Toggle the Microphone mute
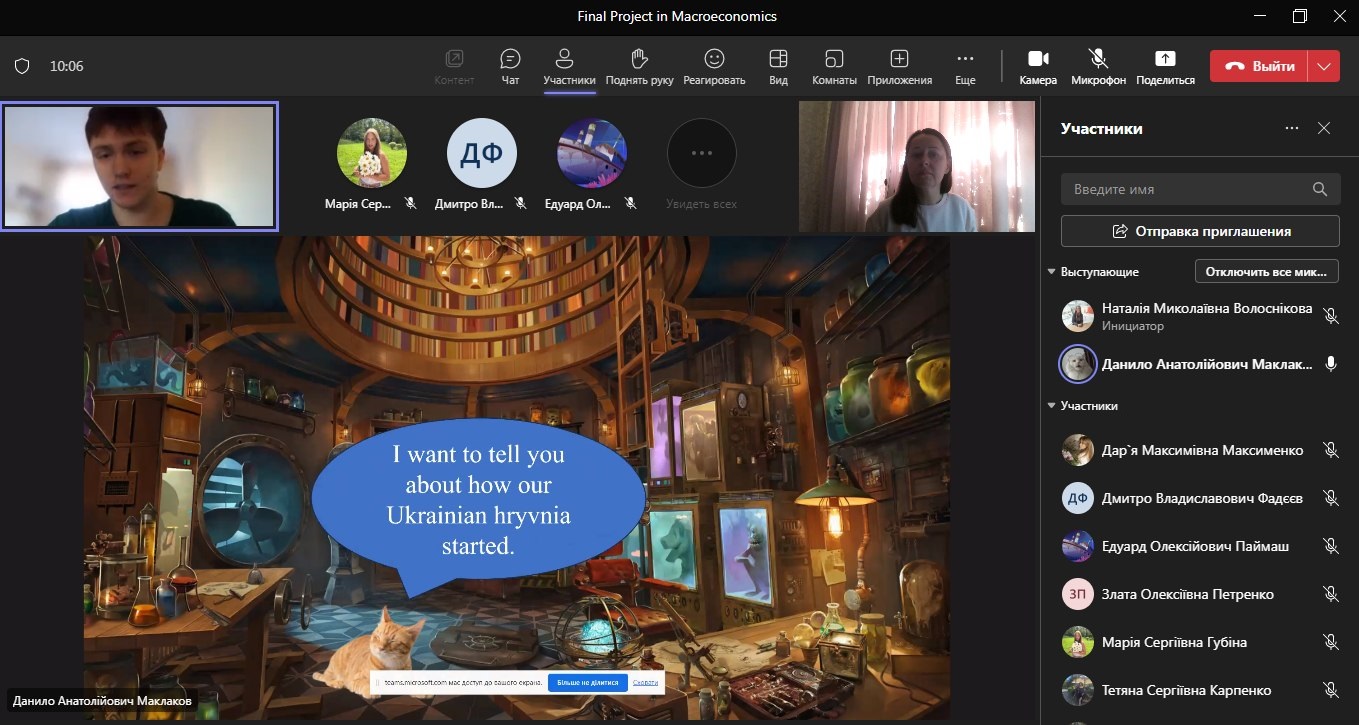 click(1098, 59)
